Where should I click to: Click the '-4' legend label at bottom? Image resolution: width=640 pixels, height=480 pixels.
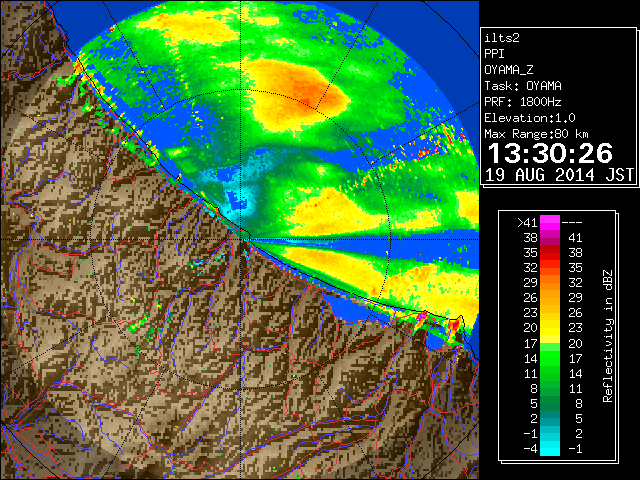531,449
